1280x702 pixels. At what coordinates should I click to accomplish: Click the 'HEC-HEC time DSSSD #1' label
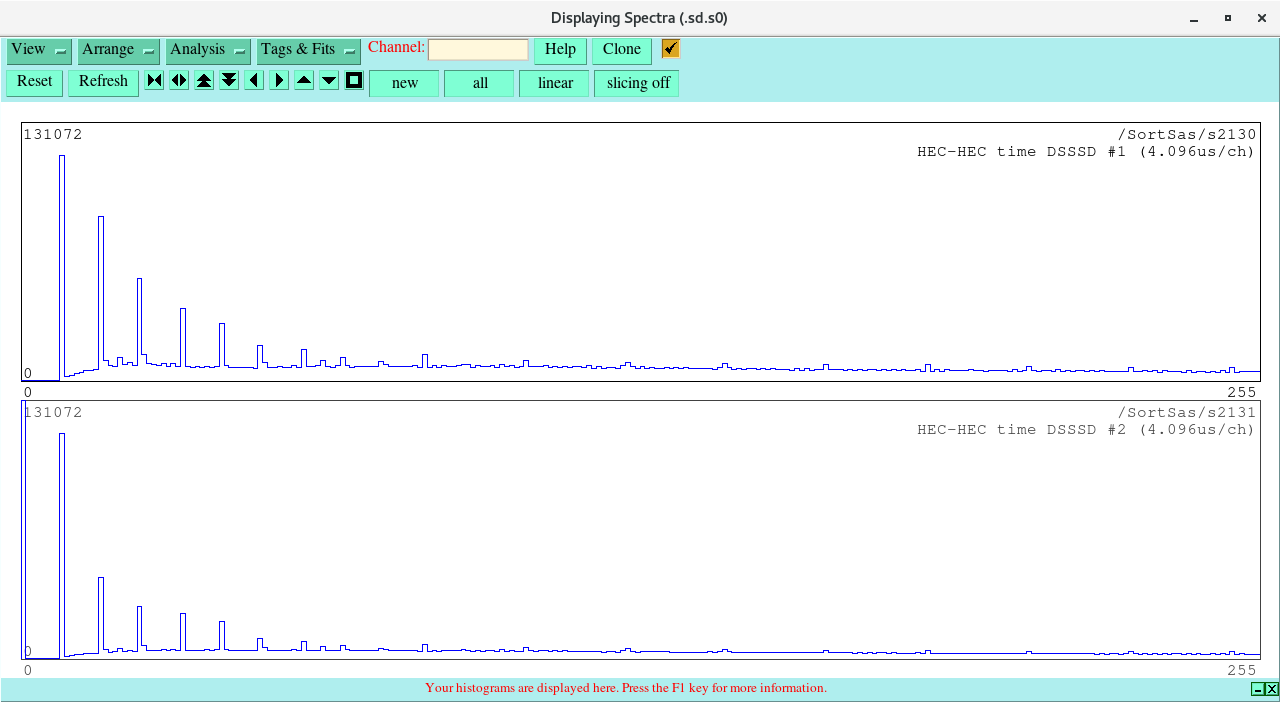coord(1022,152)
